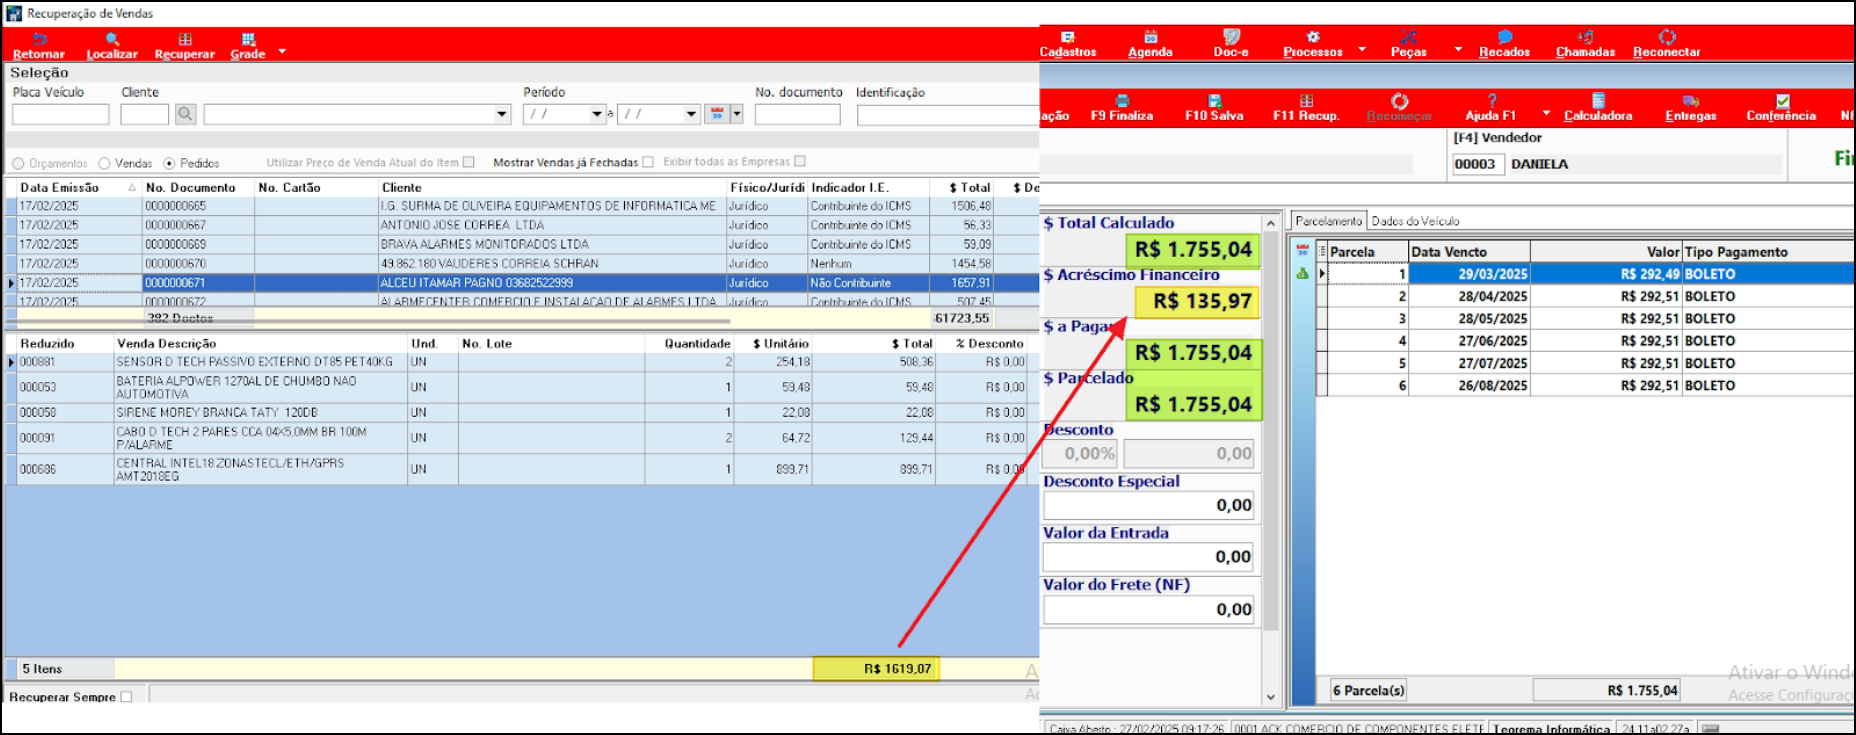
Task: Click the Vendedor code field 00003
Action: 1478,164
